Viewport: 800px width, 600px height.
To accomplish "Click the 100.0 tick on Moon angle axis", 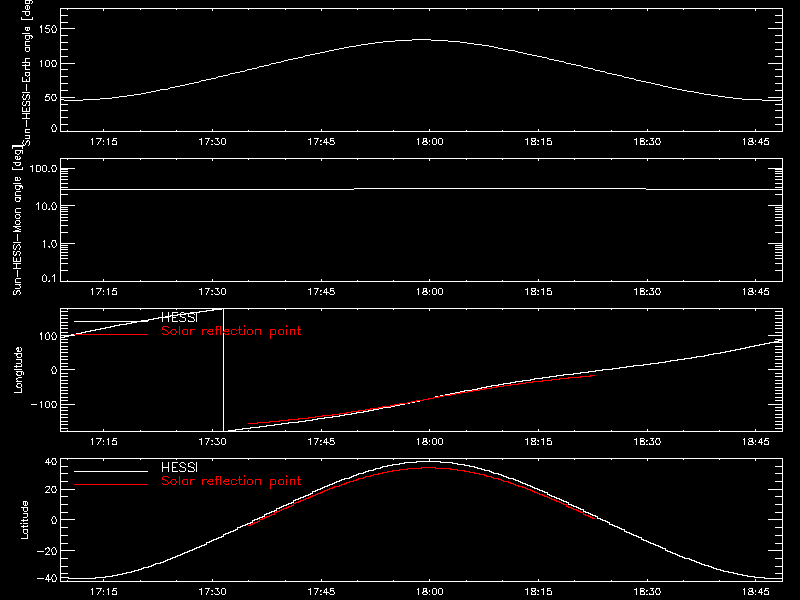I will coord(43,169).
